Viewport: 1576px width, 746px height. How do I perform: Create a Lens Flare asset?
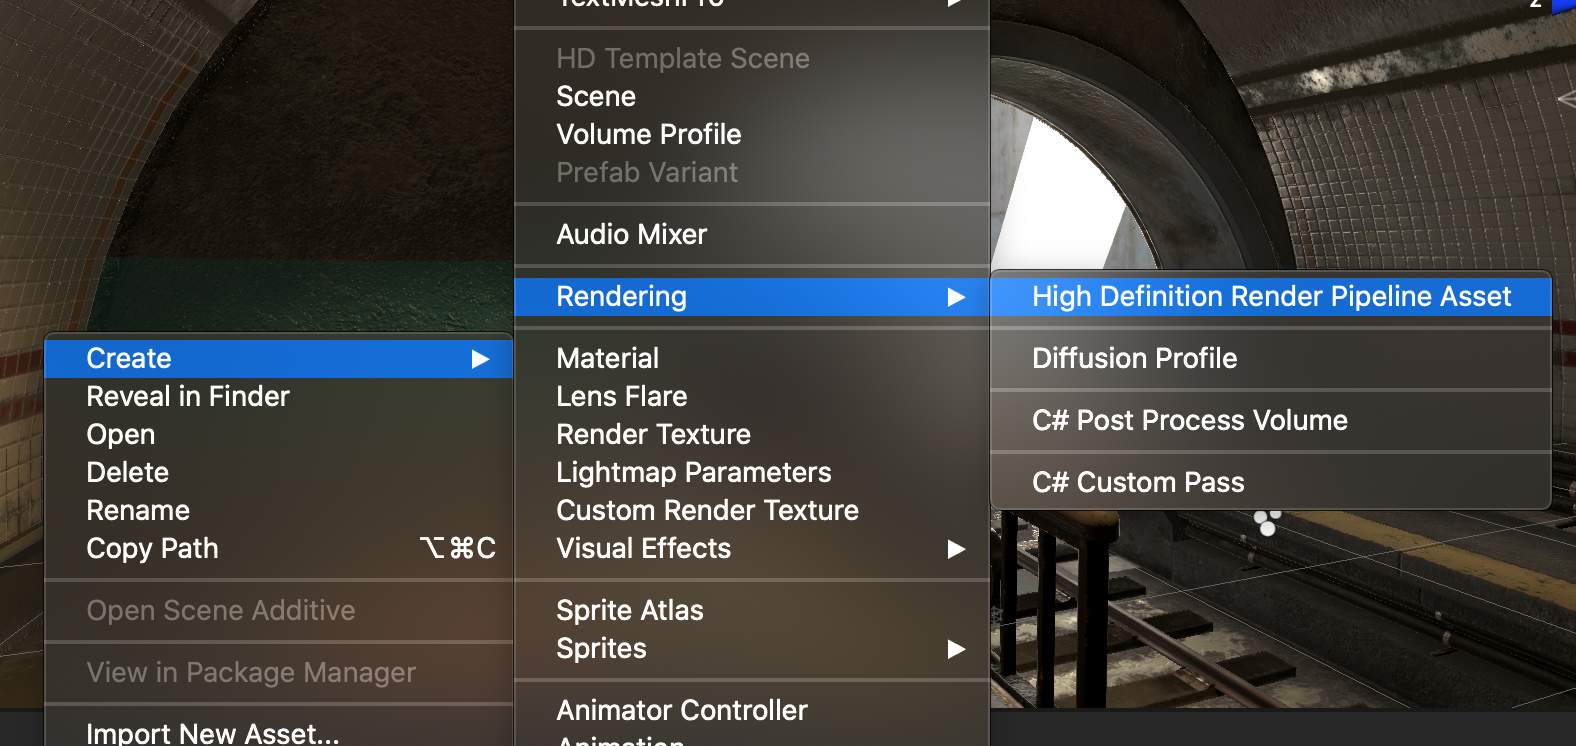[621, 397]
